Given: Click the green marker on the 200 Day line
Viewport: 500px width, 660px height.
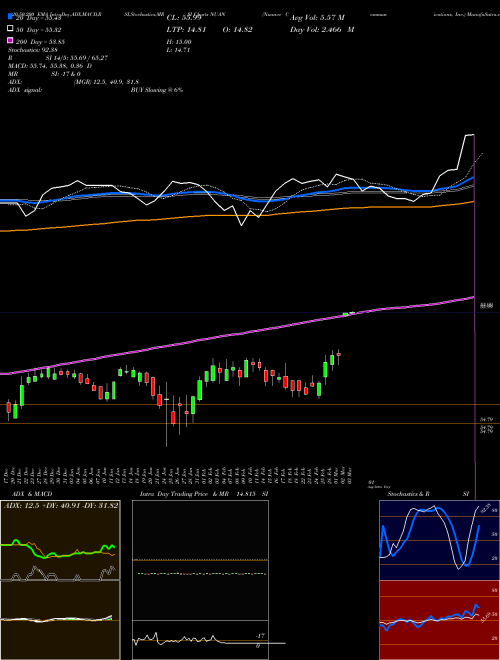Looking at the screenshot, I should coord(345,314).
